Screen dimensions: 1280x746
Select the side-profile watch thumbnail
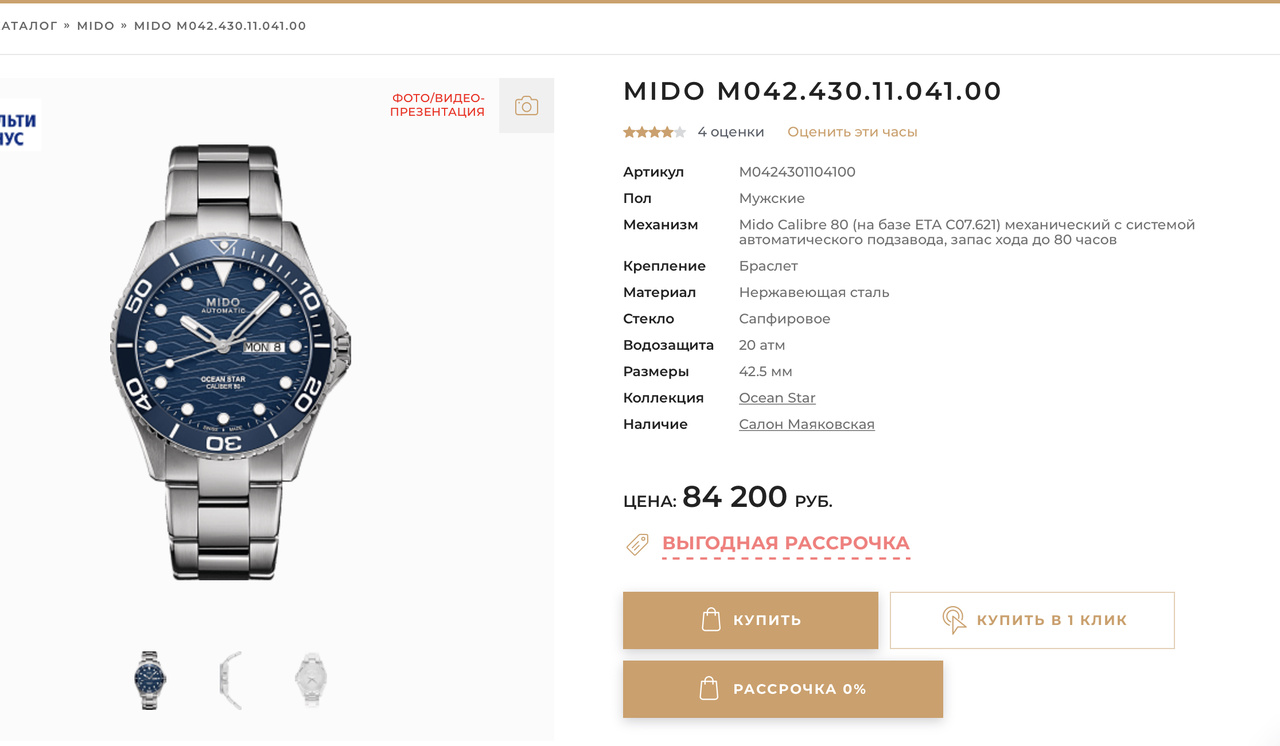[231, 680]
